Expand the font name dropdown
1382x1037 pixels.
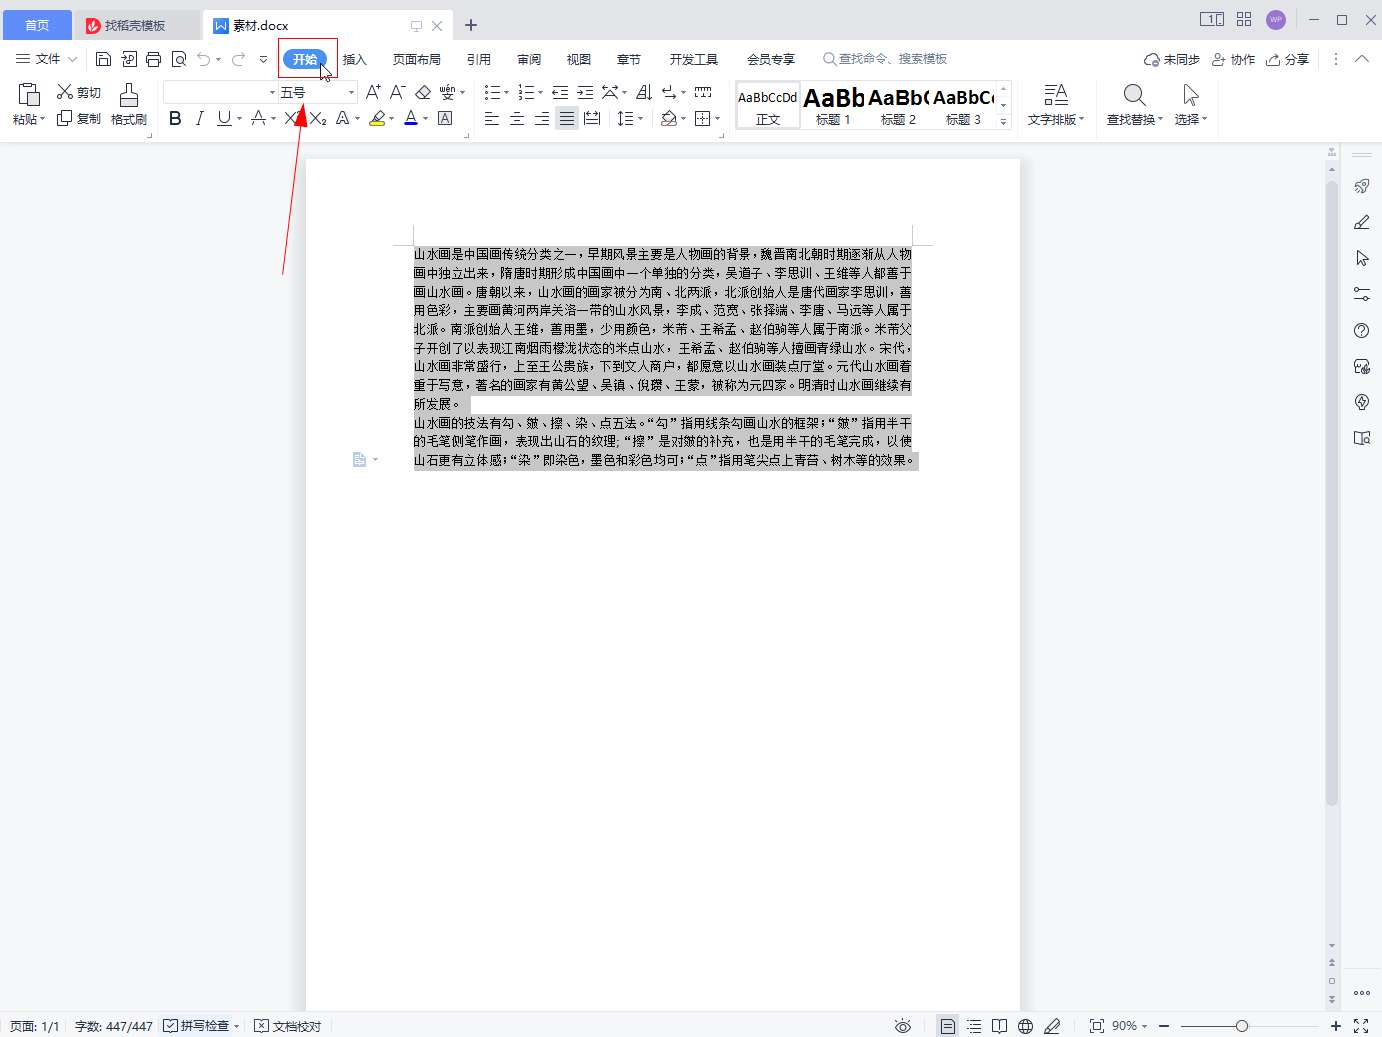272,92
